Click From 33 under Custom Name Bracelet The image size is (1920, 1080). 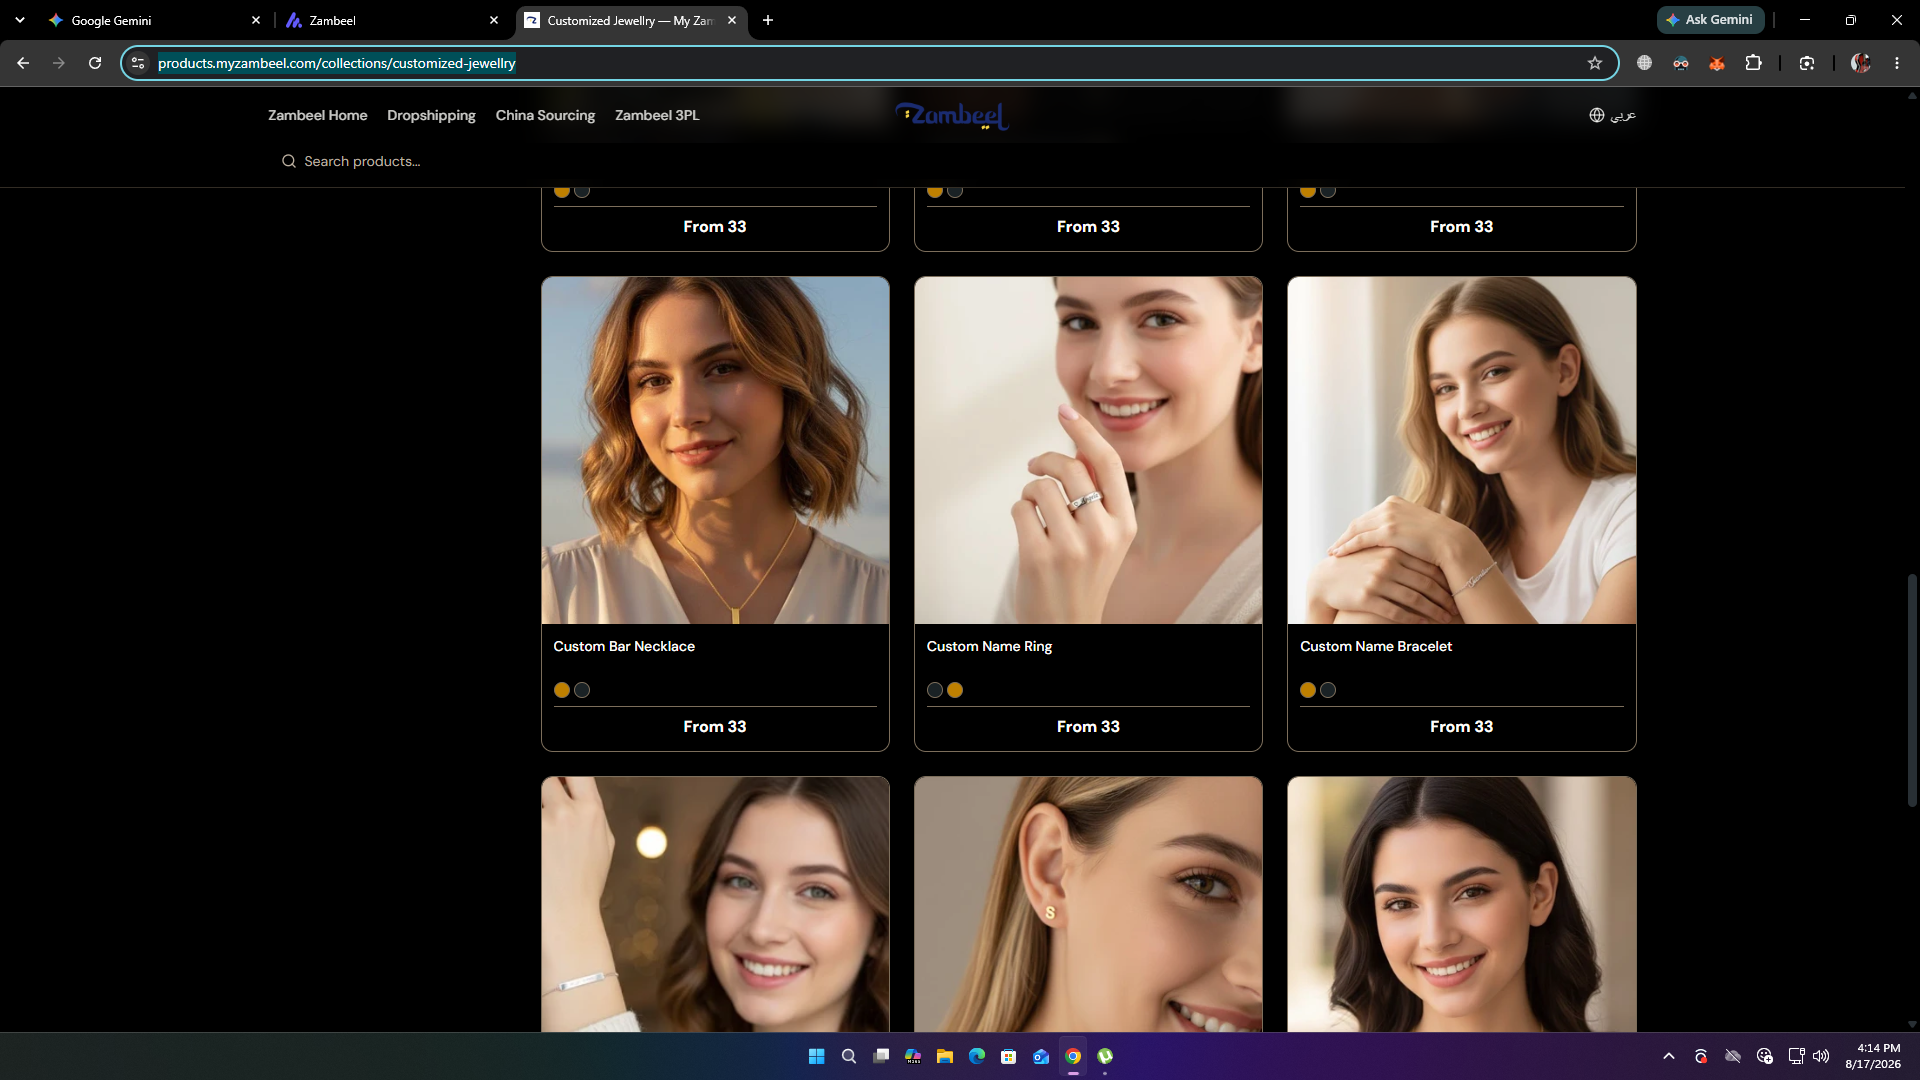(x=1461, y=727)
